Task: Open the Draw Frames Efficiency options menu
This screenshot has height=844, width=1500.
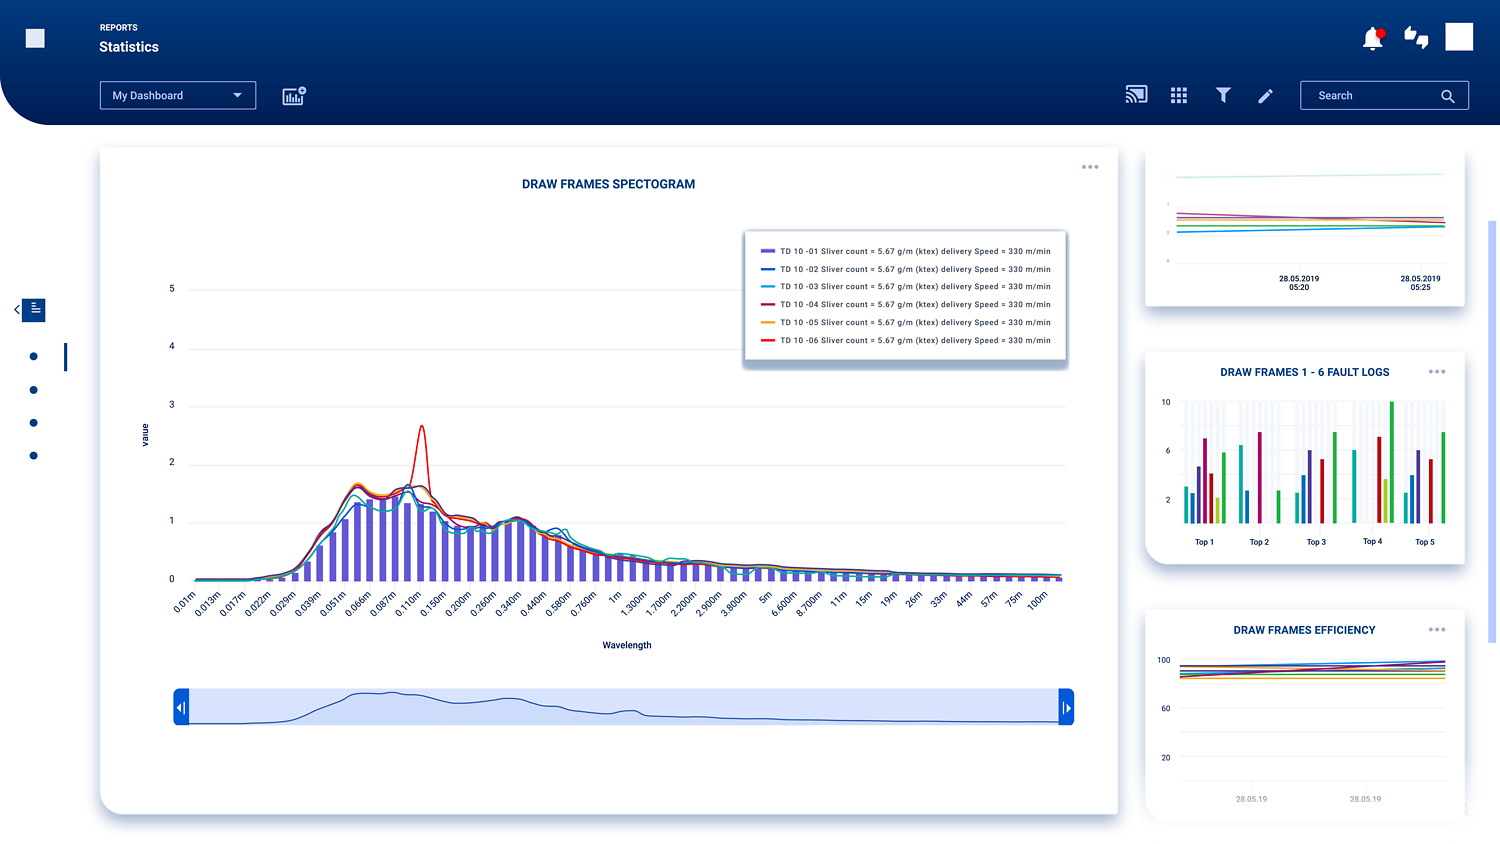Action: [x=1437, y=629]
